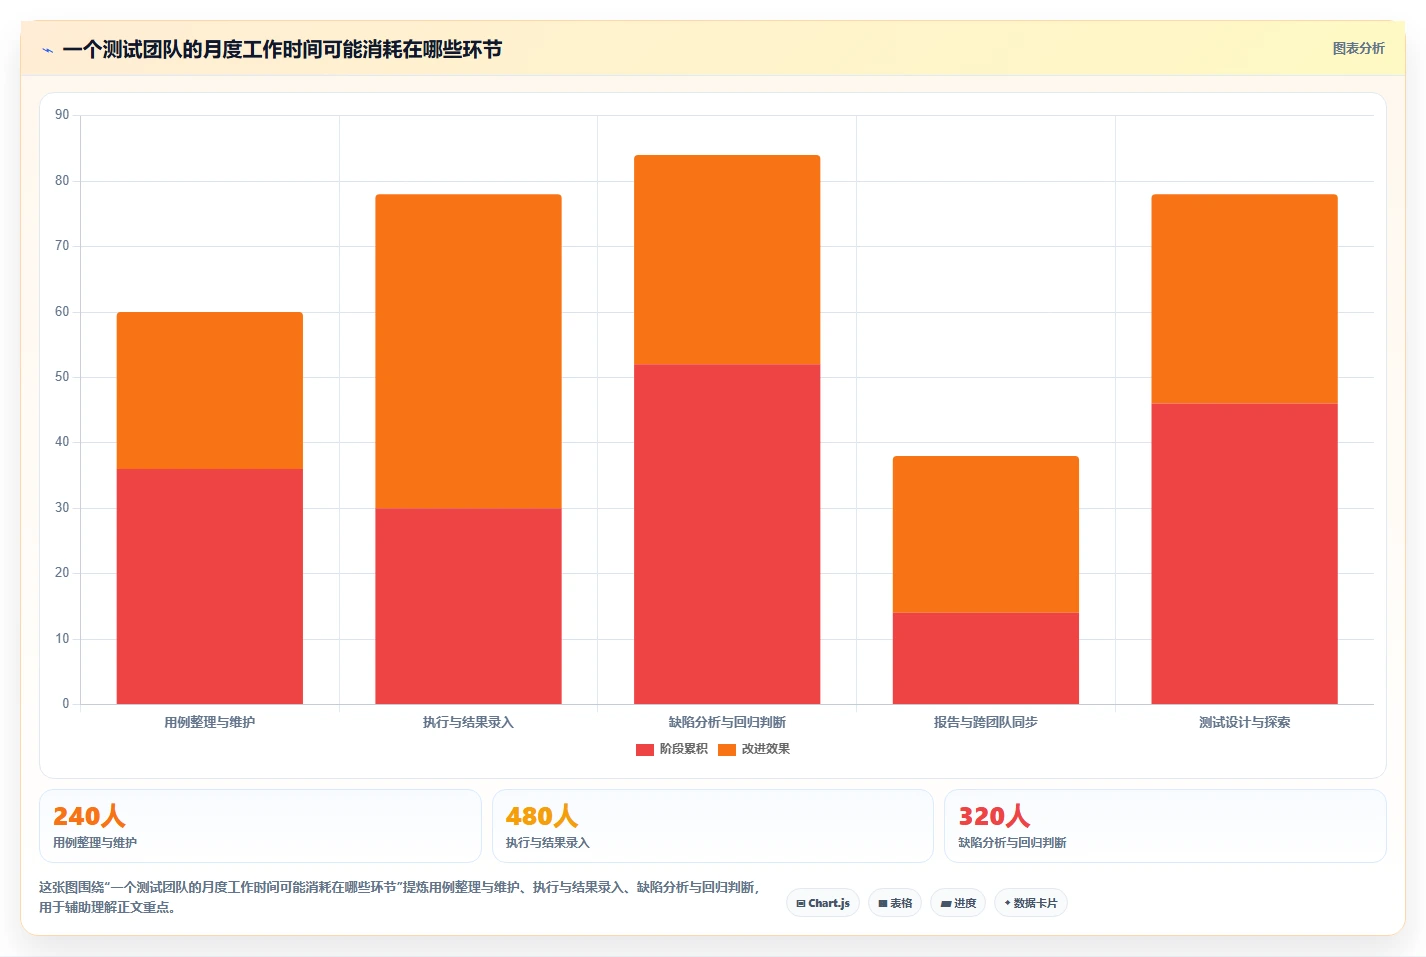Click red segment of 执行与结果录入 bar
This screenshot has height=957, width=1426.
(x=468, y=606)
